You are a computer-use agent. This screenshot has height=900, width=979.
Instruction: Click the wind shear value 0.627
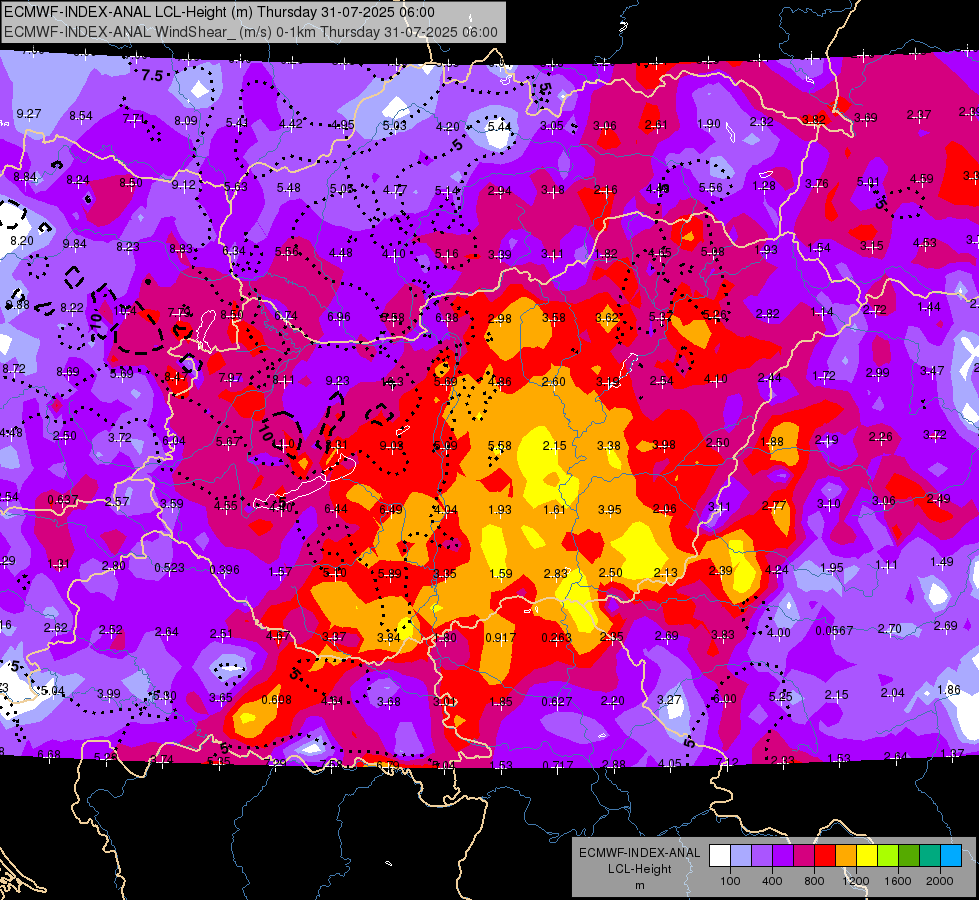pyautogui.click(x=556, y=701)
